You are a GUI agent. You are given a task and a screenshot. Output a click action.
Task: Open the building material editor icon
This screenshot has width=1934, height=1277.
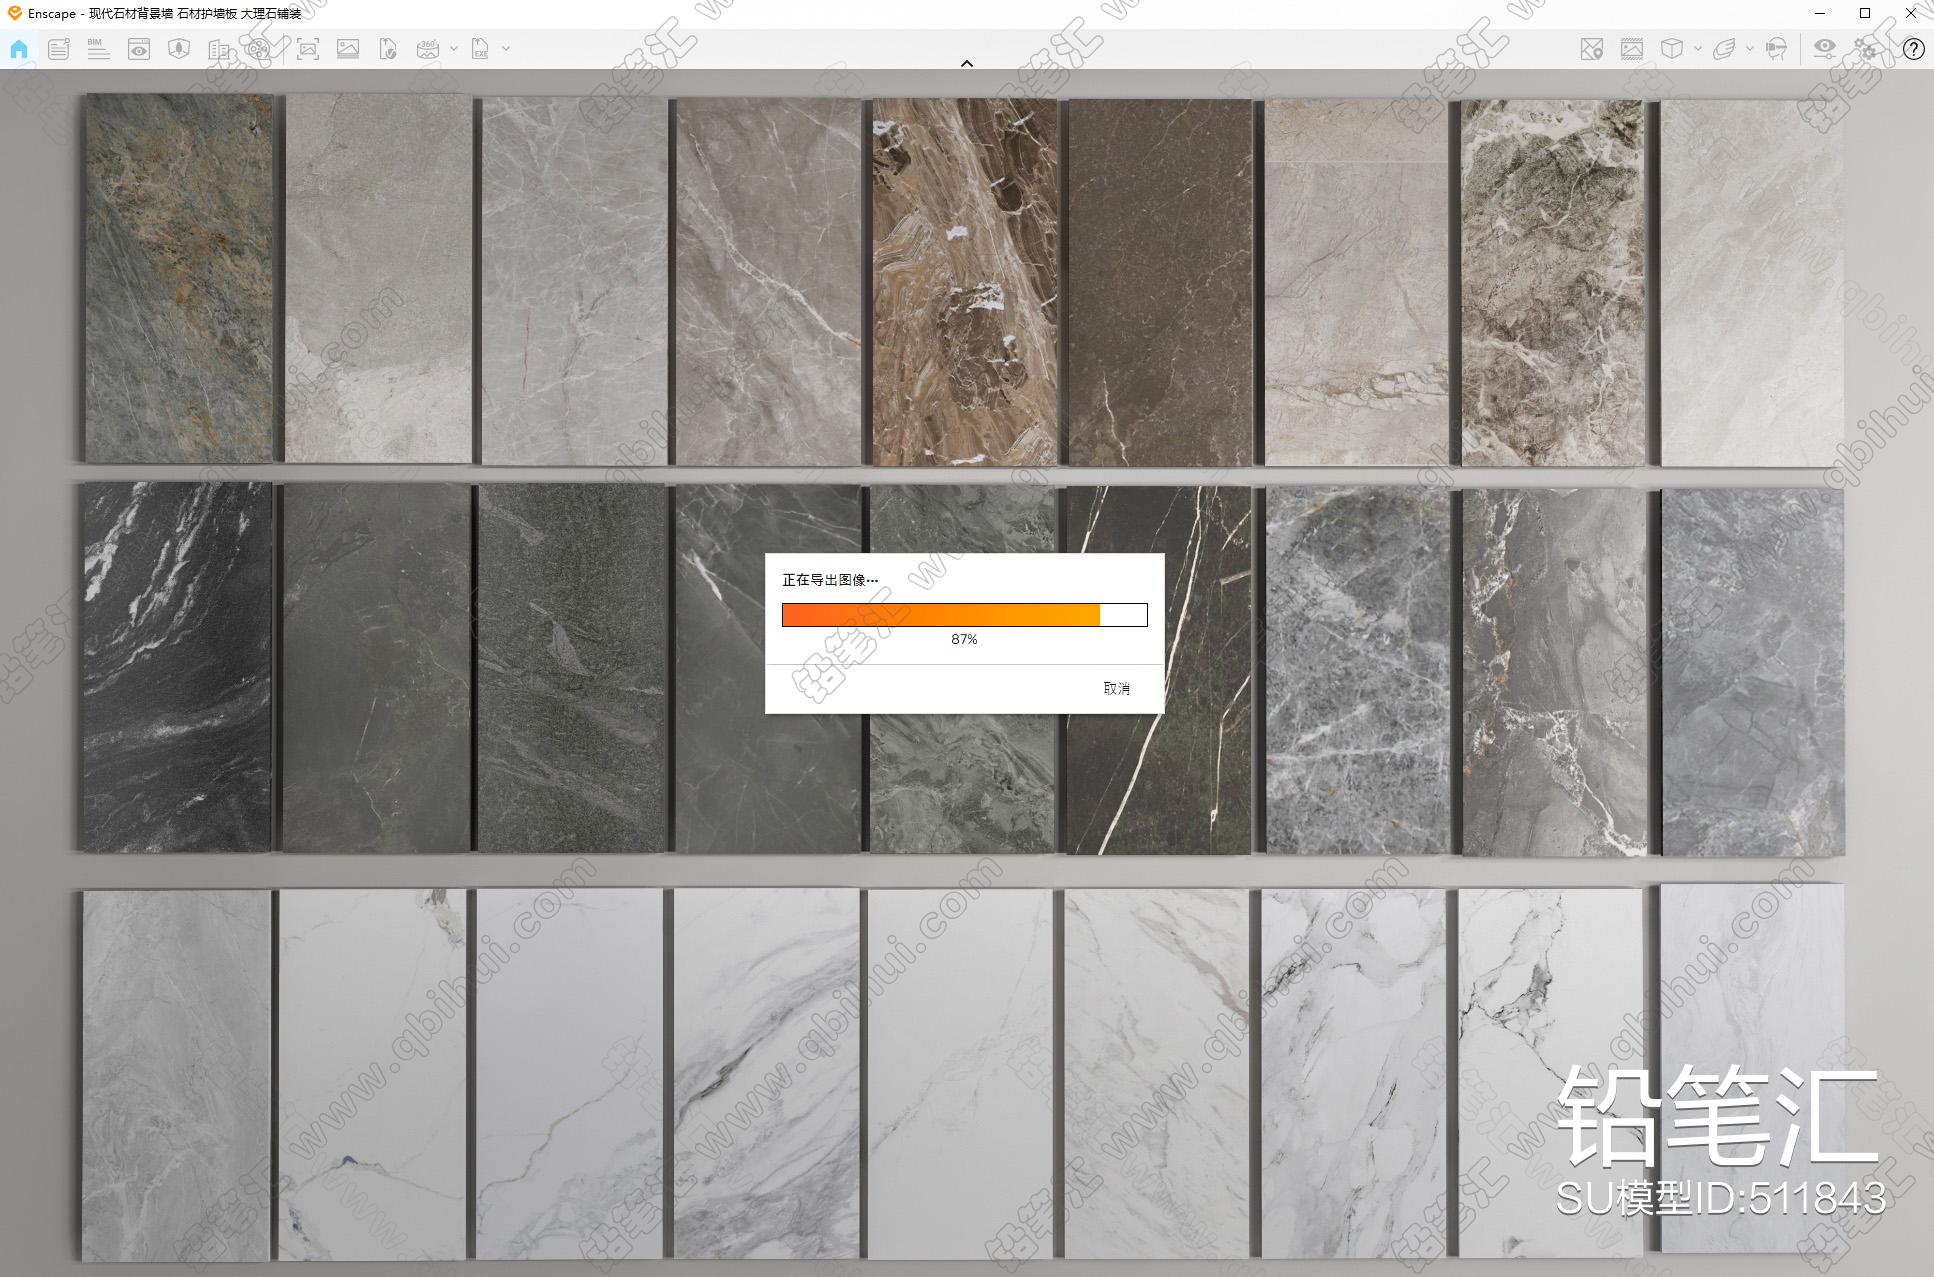[x=219, y=49]
